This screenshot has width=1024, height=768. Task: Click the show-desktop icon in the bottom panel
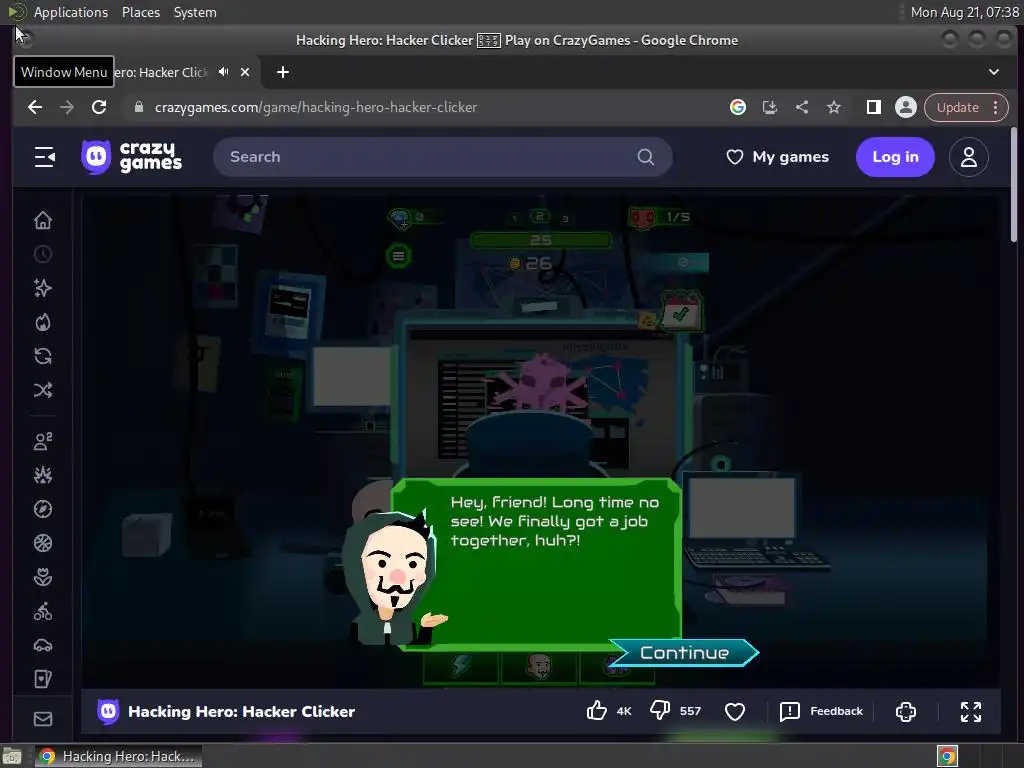pyautogui.click(x=12, y=757)
